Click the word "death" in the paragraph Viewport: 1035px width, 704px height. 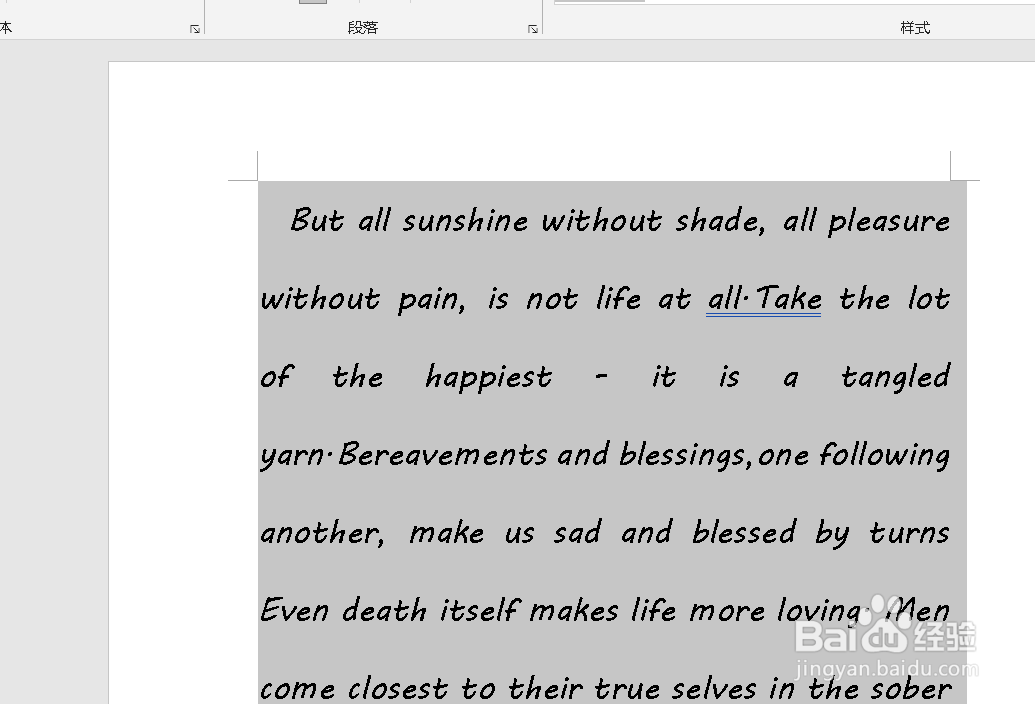click(384, 610)
